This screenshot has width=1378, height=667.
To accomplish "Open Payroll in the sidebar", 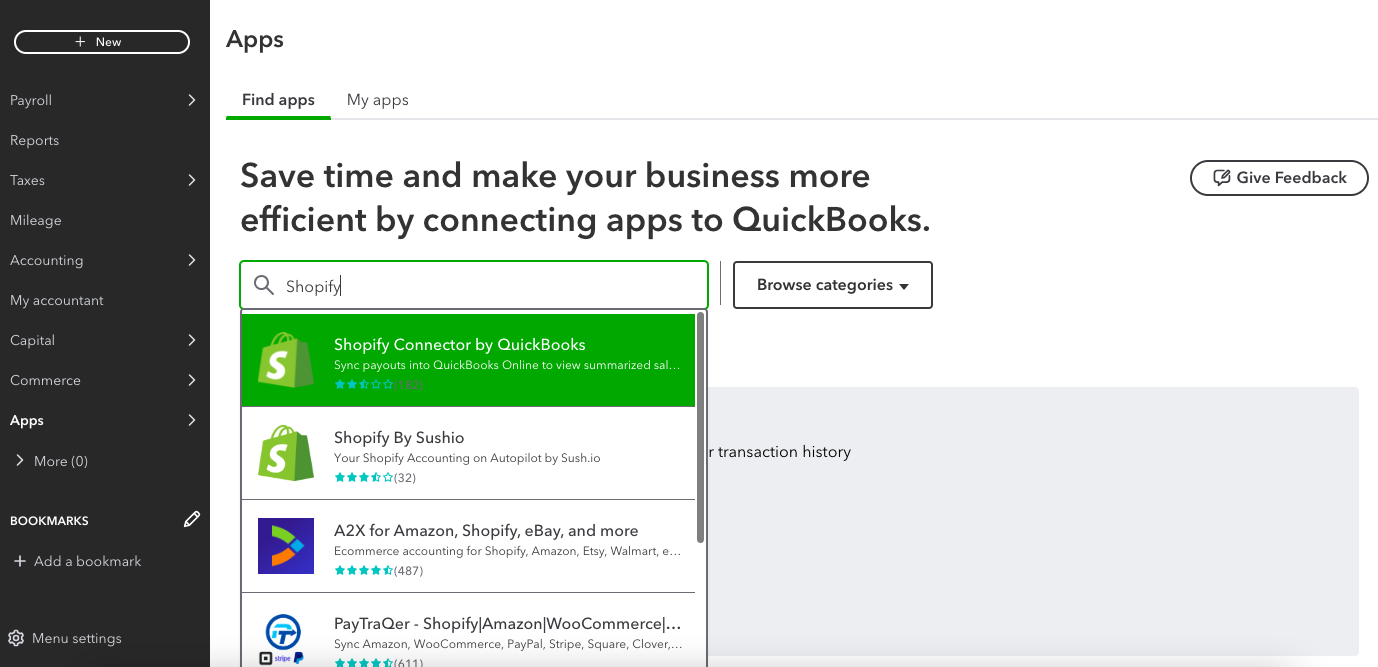I will pyautogui.click(x=31, y=100).
